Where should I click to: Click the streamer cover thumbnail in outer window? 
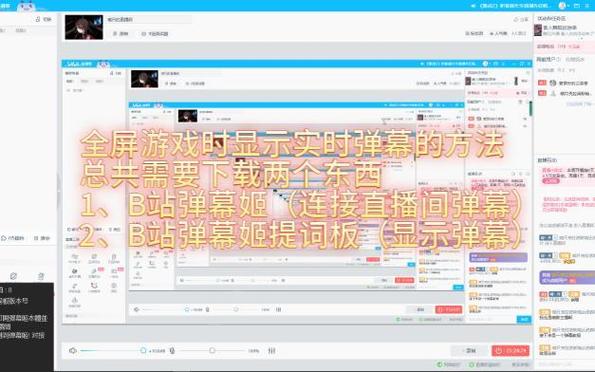84,27
